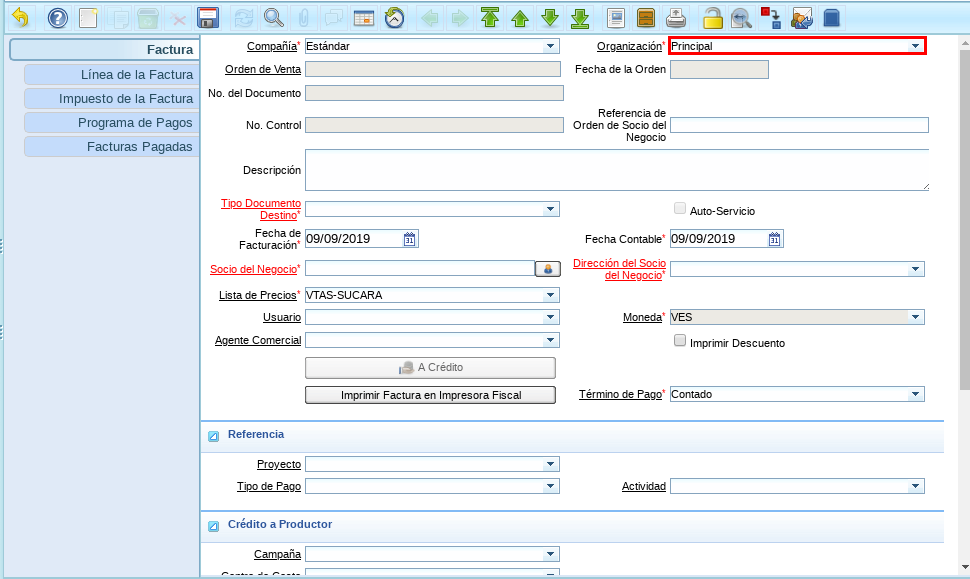This screenshot has height=579, width=970.
Task: Open the Lista de Precios dropdown
Action: point(550,296)
